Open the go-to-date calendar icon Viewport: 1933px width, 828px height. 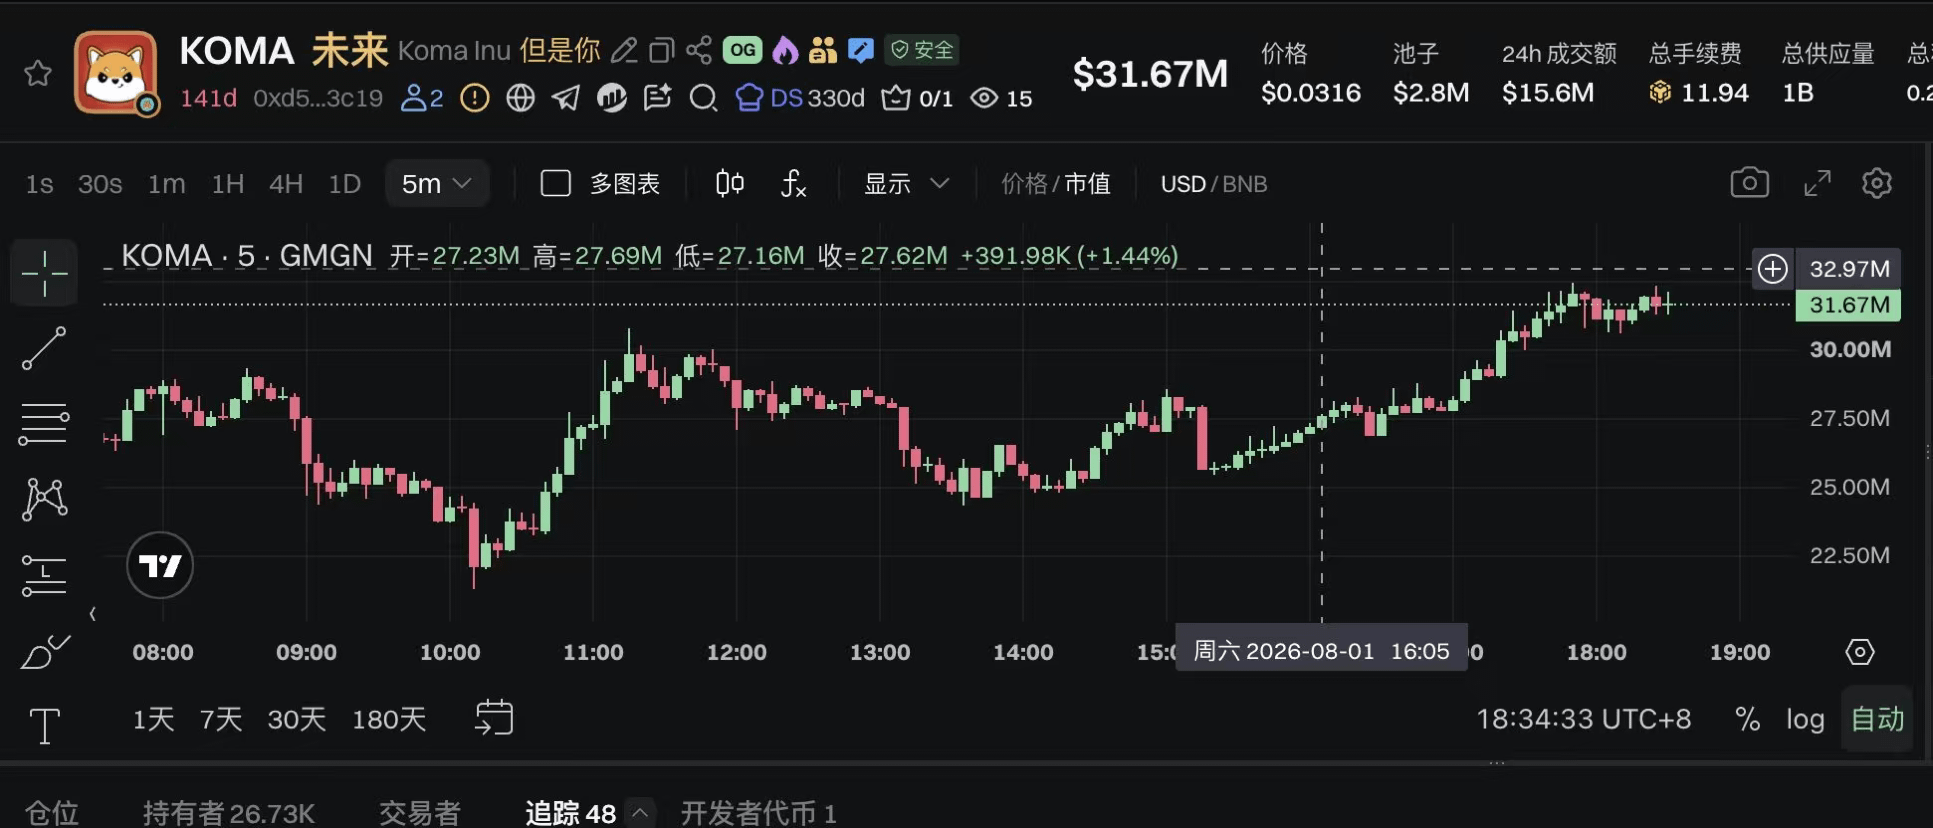[494, 718]
